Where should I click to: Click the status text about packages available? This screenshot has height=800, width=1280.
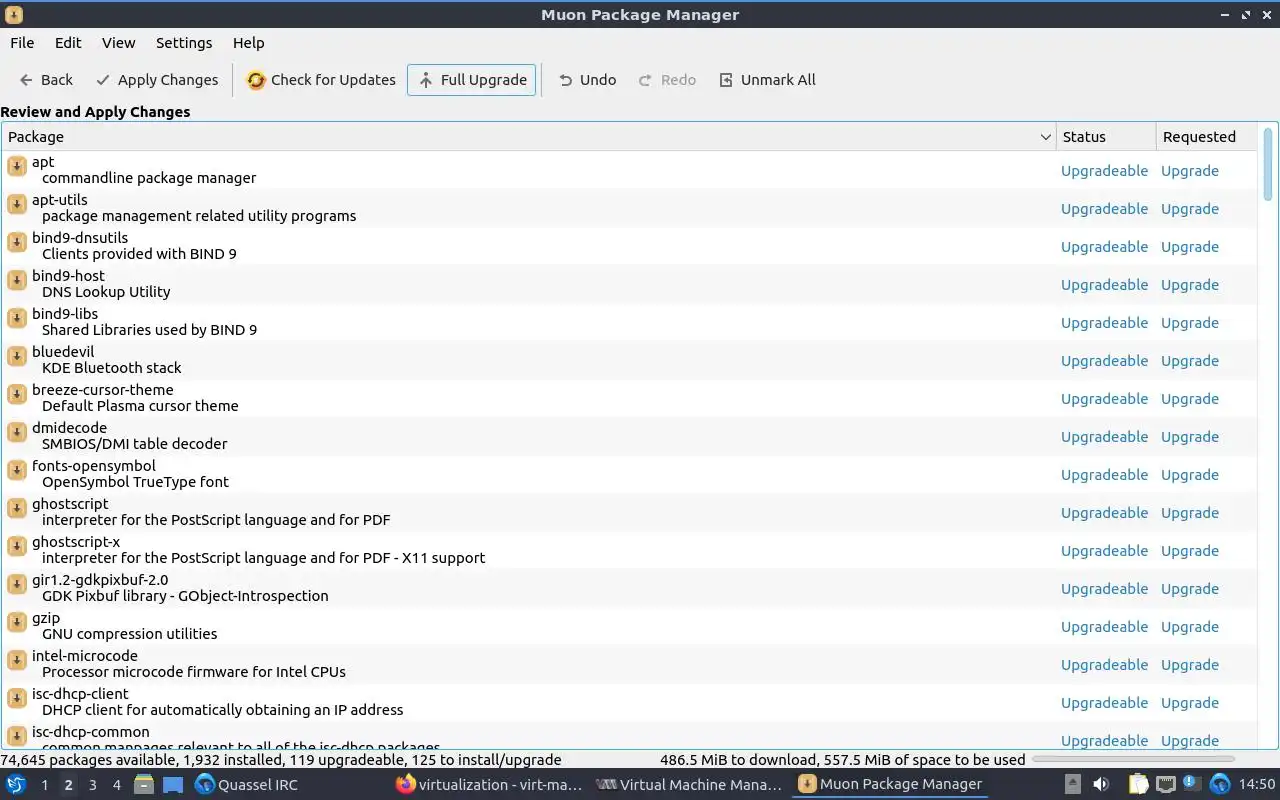point(281,760)
